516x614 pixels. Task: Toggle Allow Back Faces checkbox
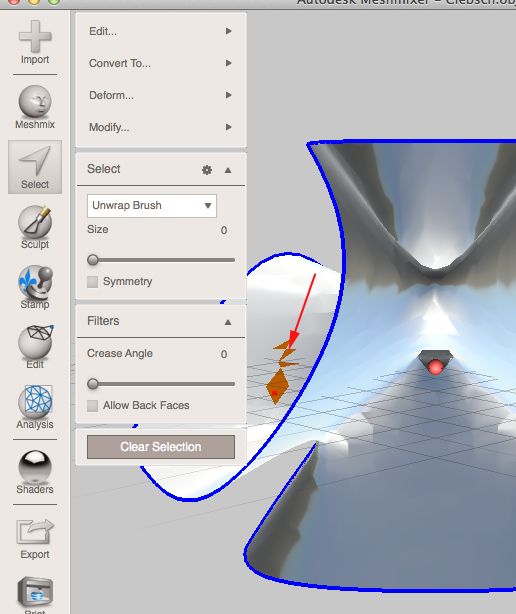tap(92, 406)
